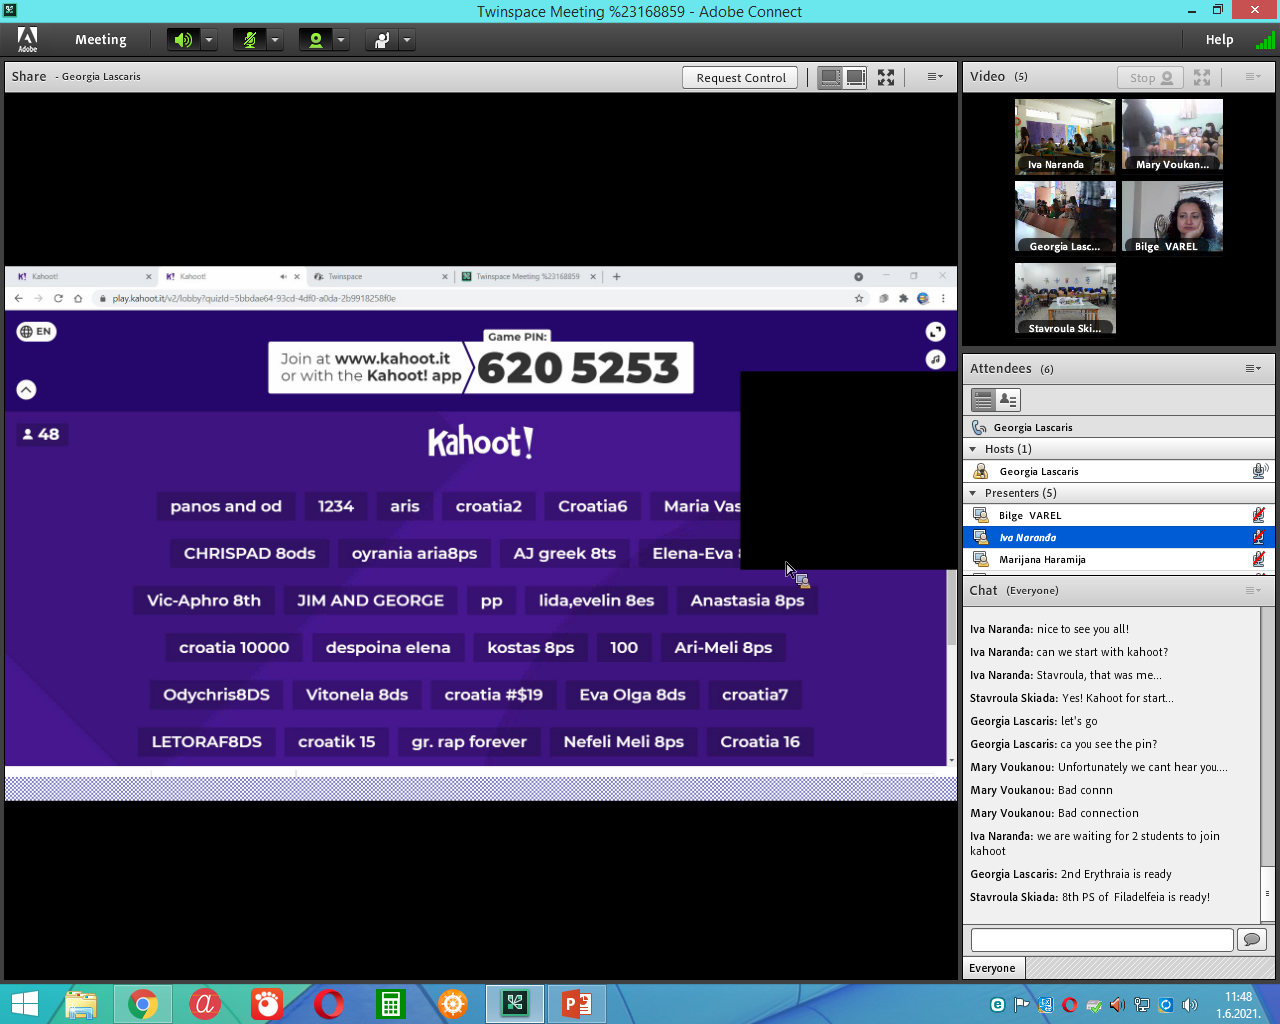Click Marijana Haramija muted microphone icon
1280x1024 pixels.
(x=1259, y=559)
